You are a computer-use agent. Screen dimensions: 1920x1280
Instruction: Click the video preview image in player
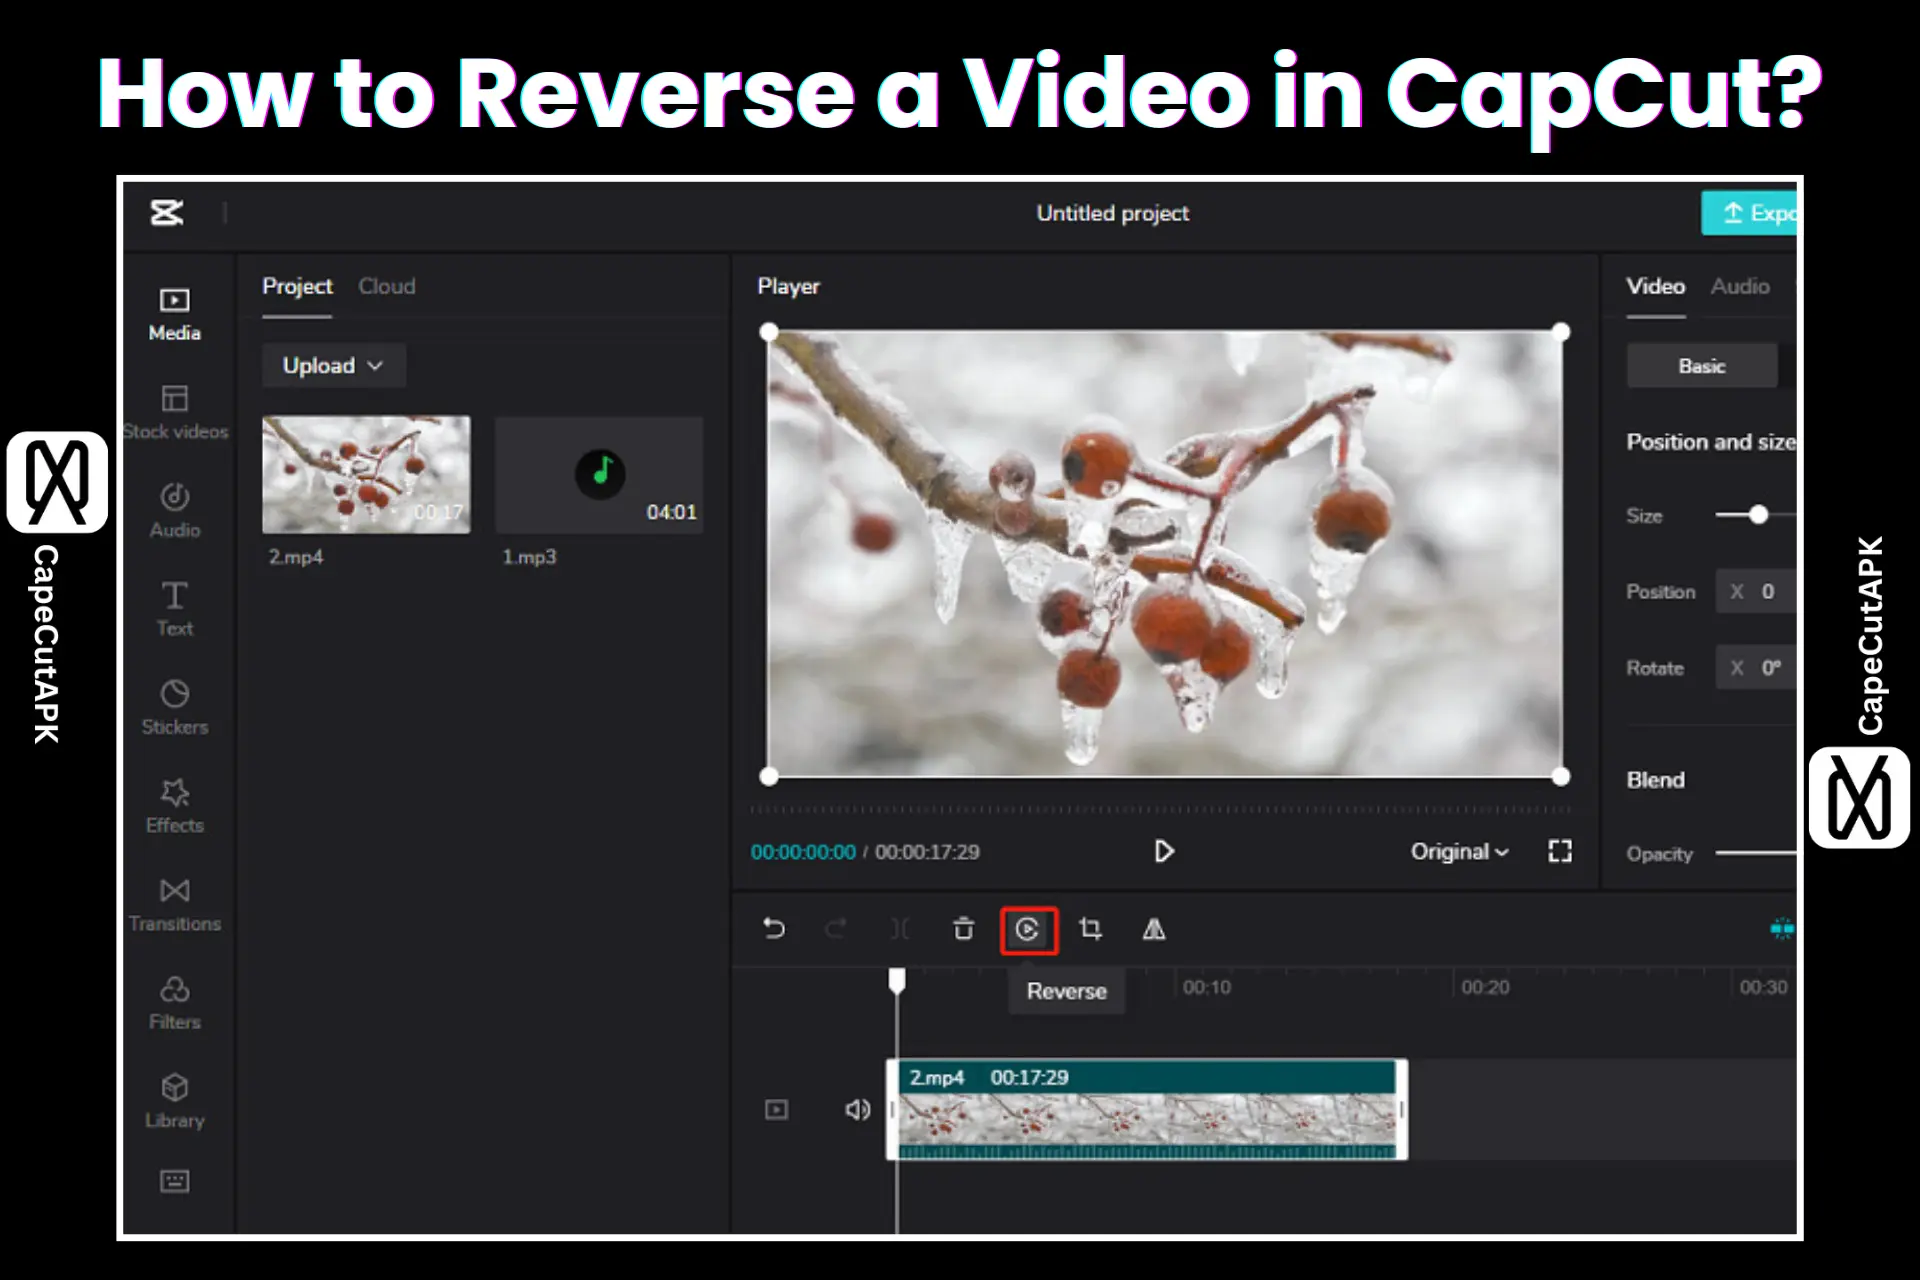click(x=1164, y=554)
